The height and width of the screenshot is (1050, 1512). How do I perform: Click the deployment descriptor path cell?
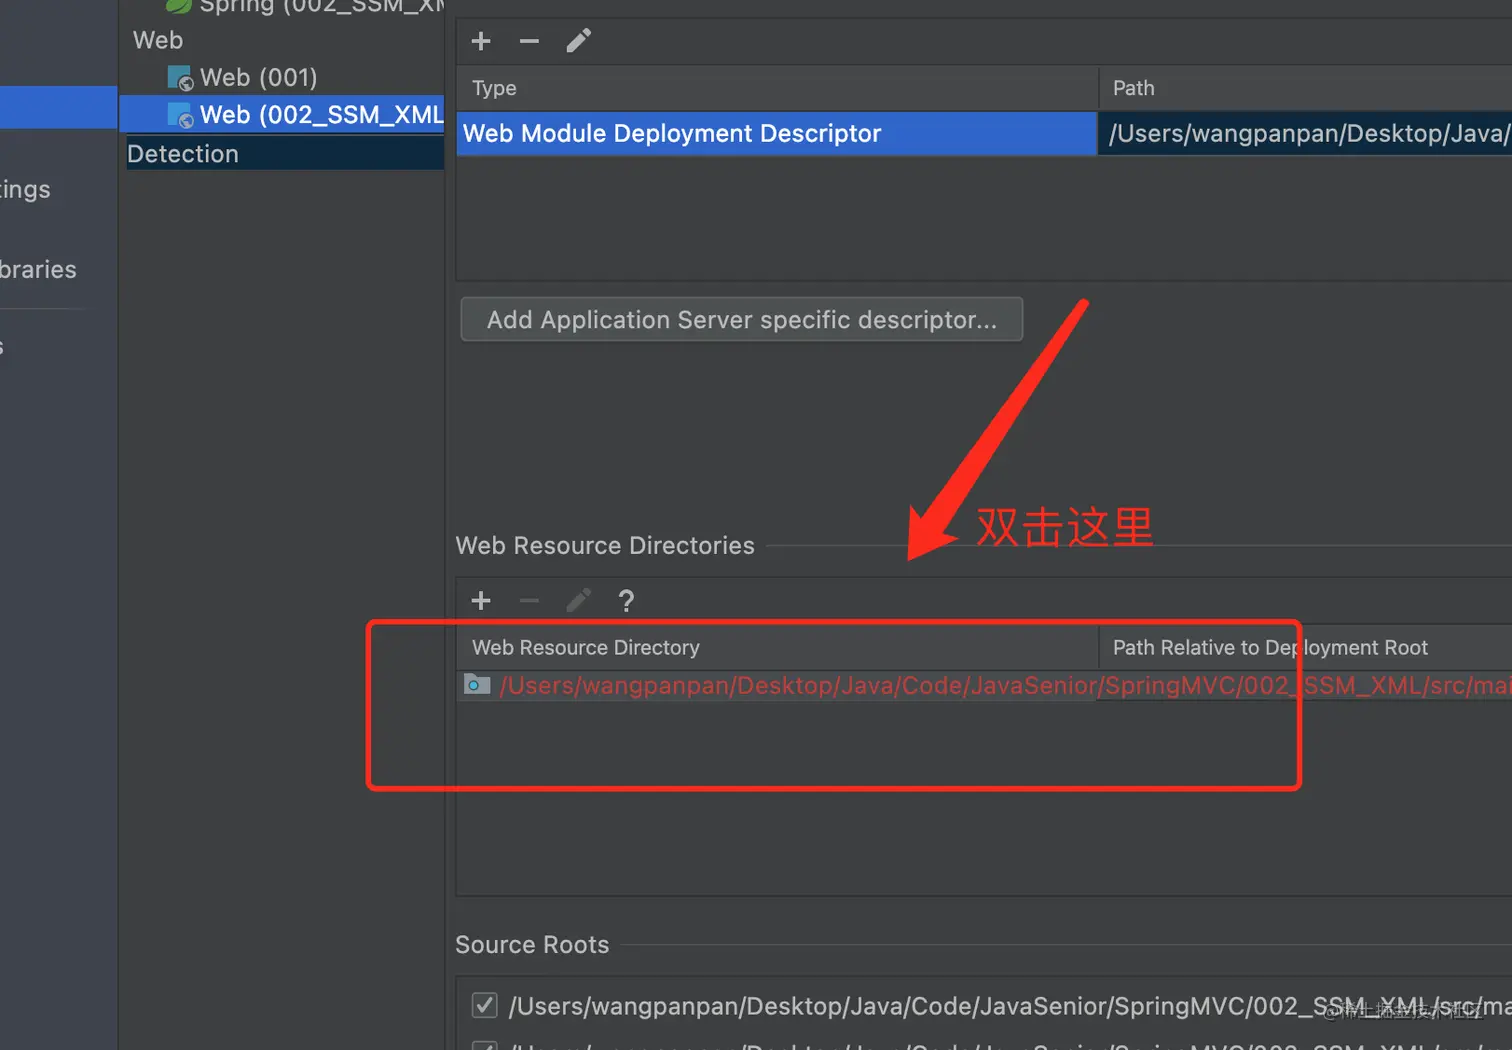[1305, 133]
